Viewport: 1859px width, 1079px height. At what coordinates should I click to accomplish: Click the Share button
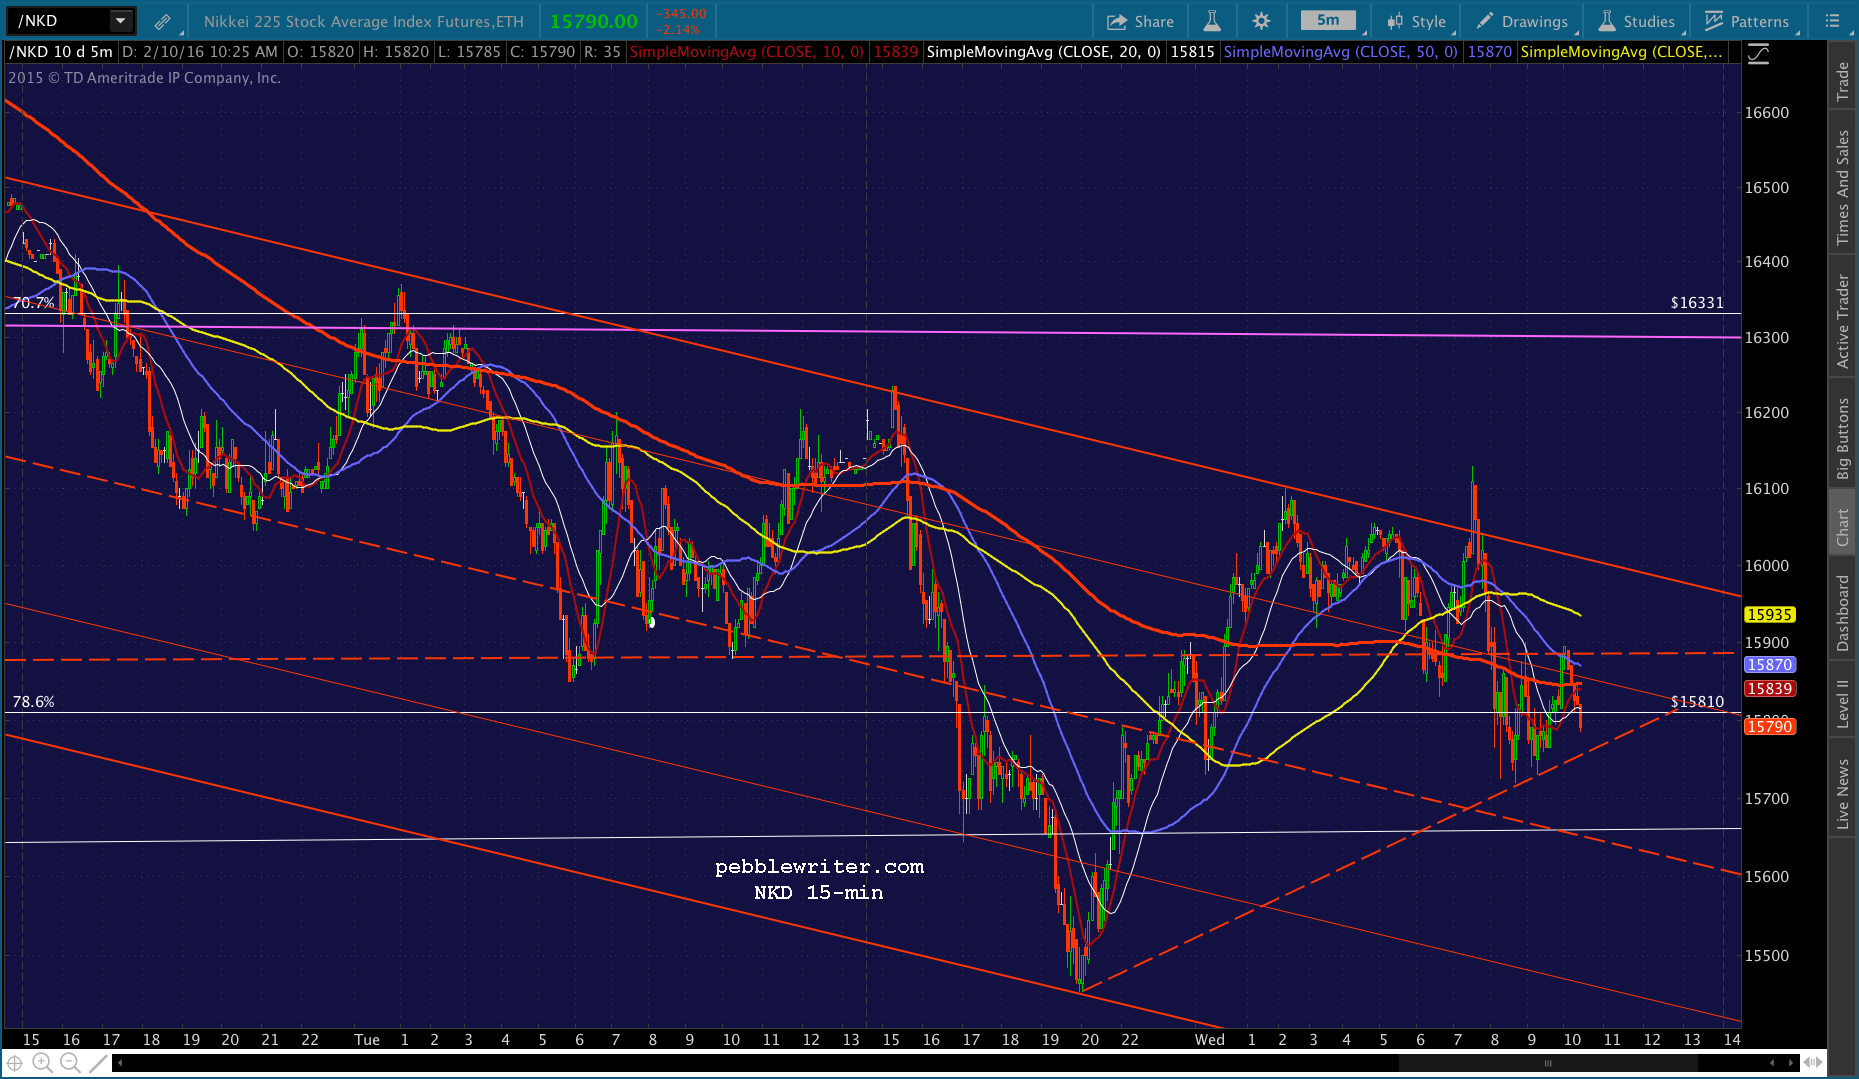[x=1140, y=21]
